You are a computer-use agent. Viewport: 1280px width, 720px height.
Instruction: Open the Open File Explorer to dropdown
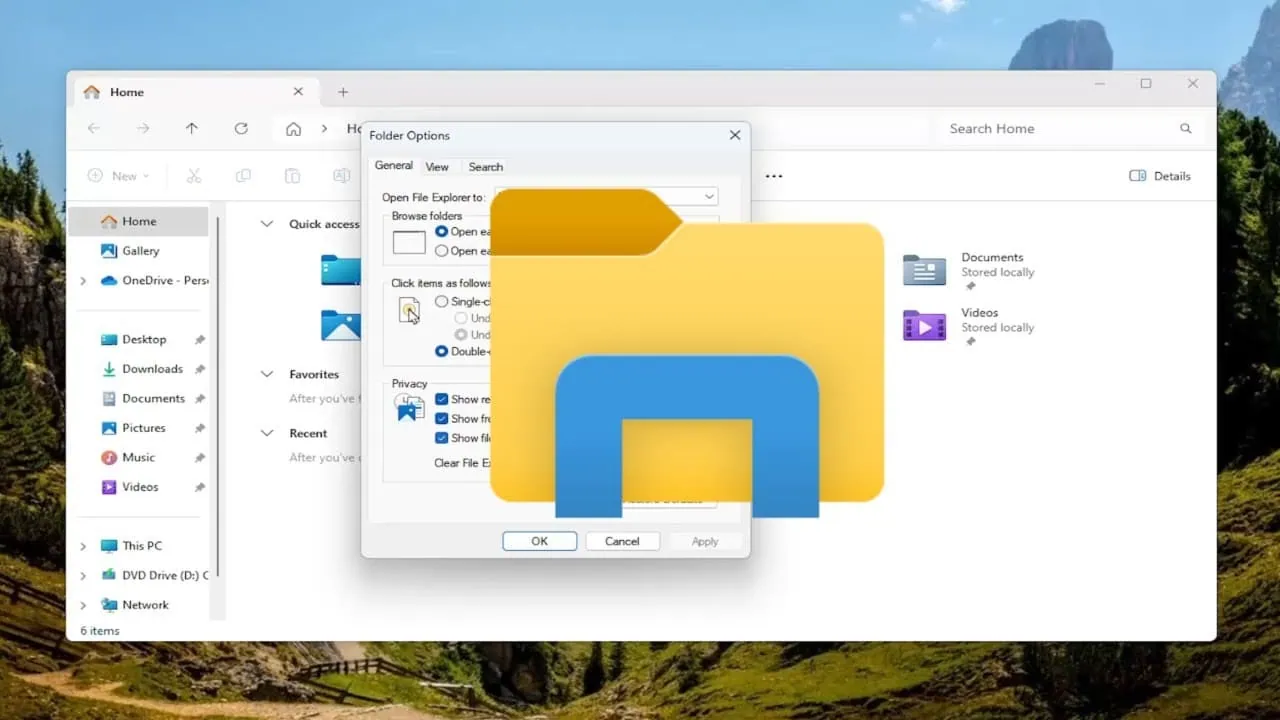pyautogui.click(x=708, y=196)
